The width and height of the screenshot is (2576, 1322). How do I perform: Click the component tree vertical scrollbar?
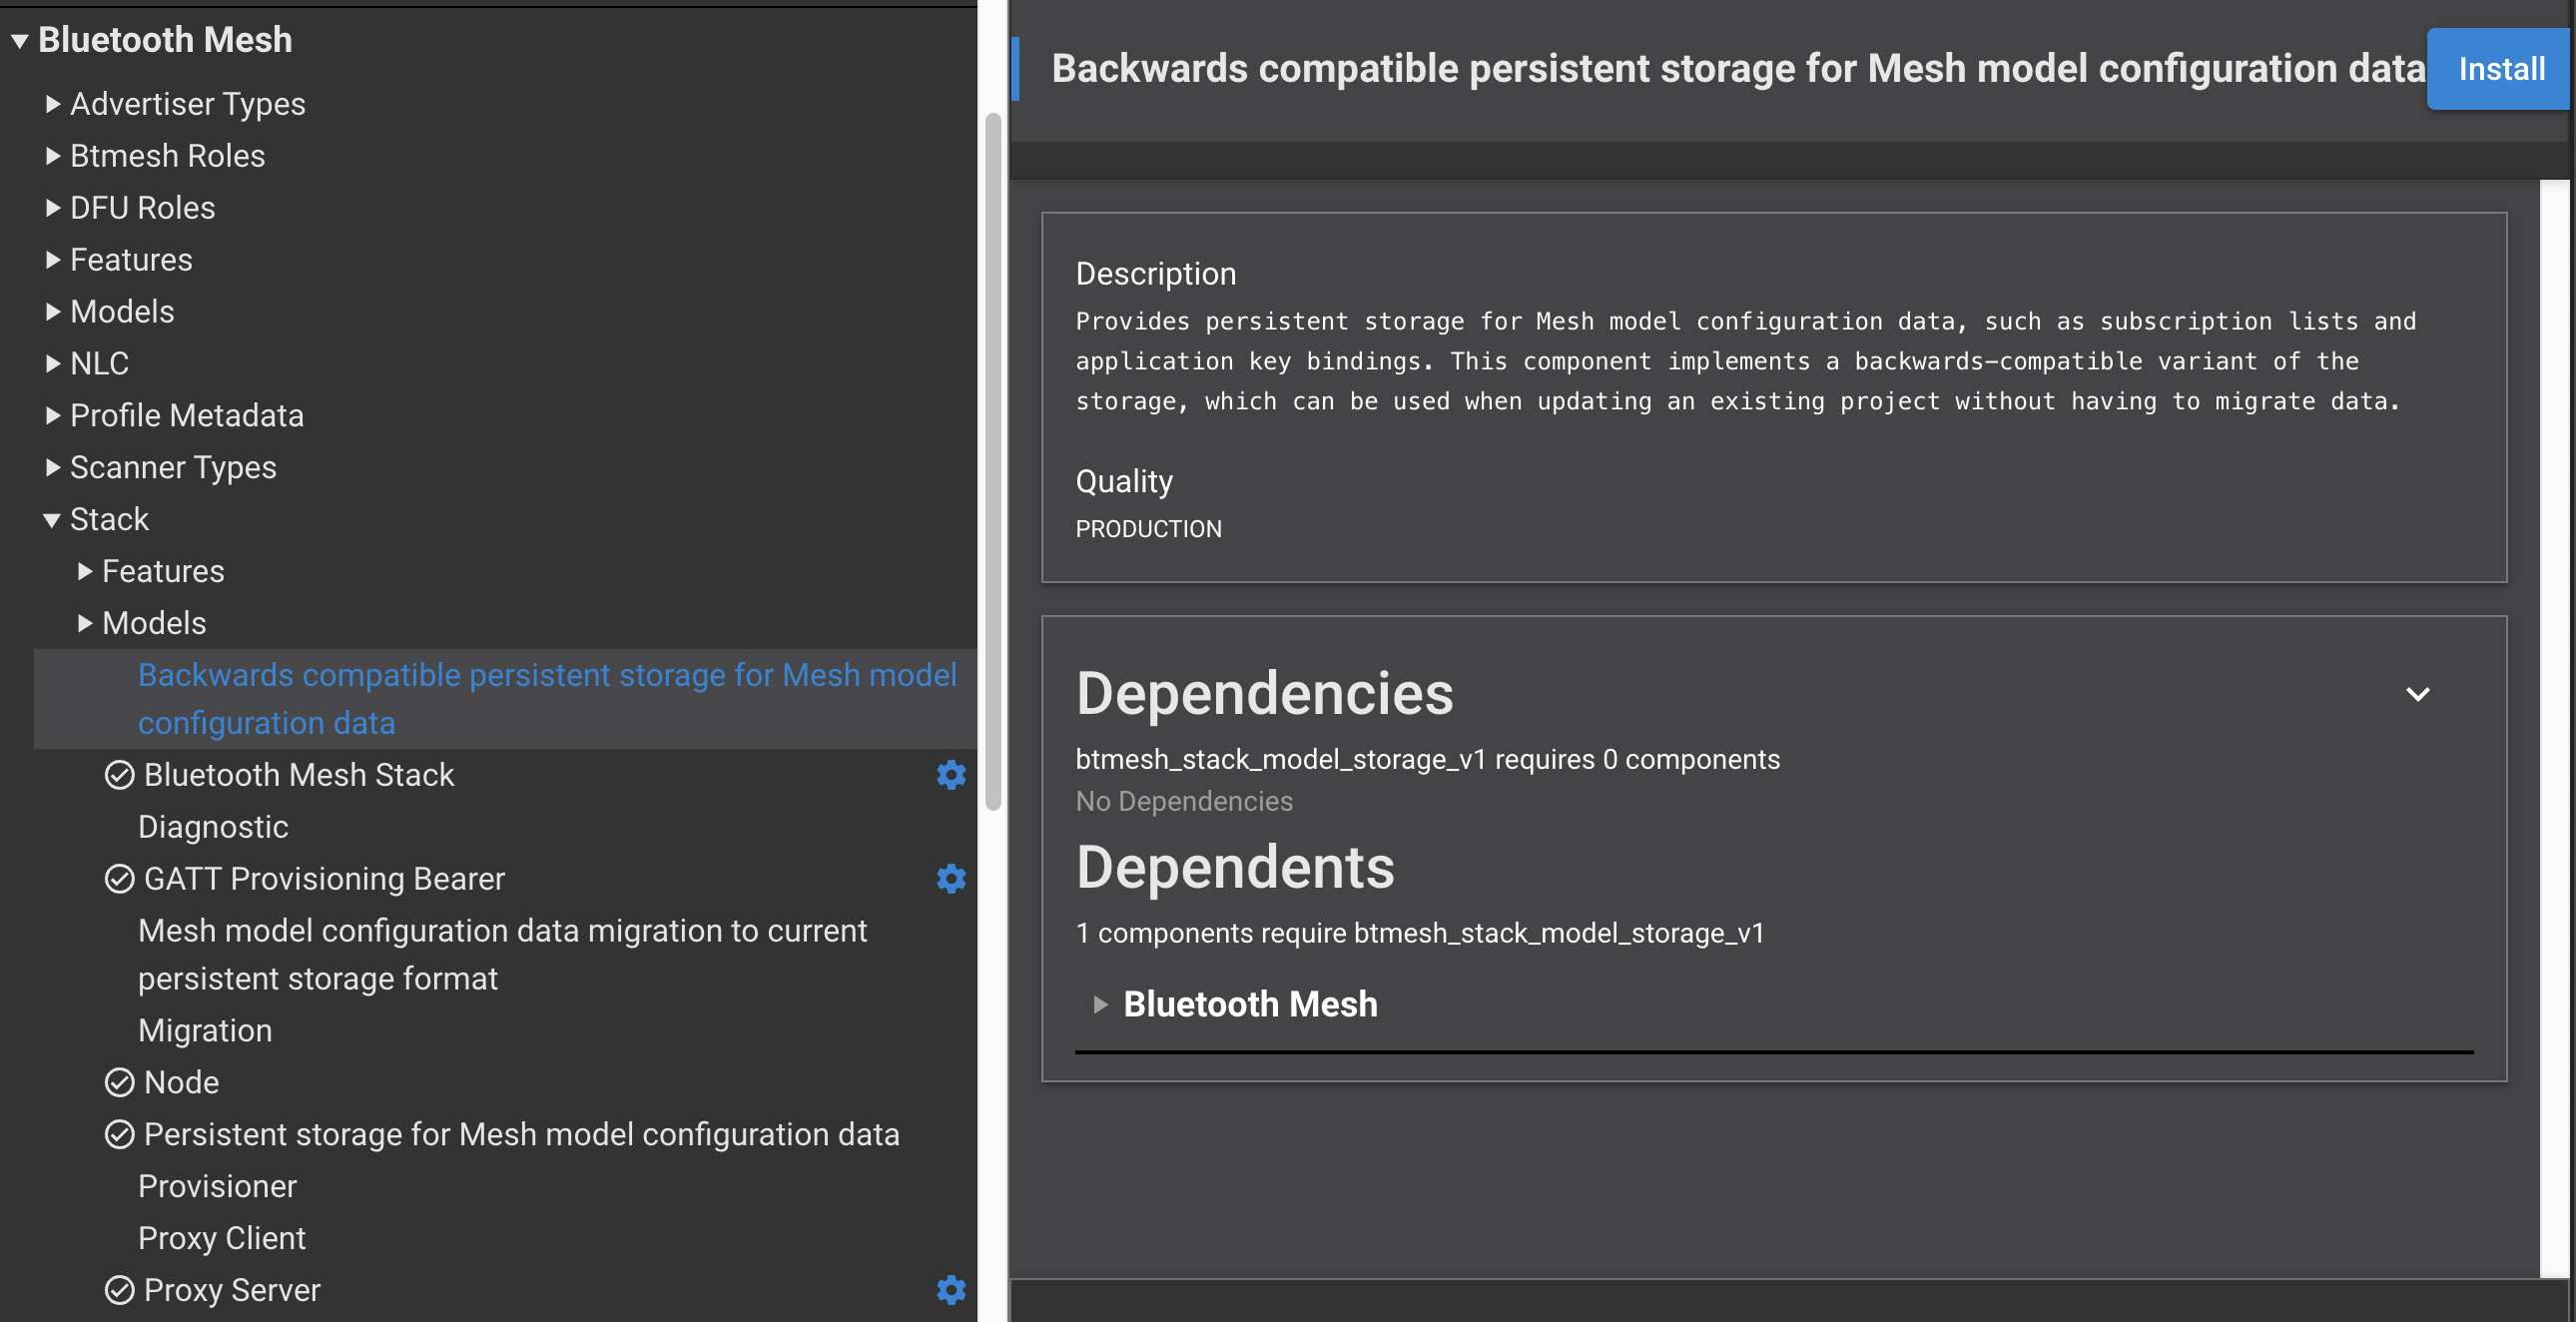coord(992,462)
